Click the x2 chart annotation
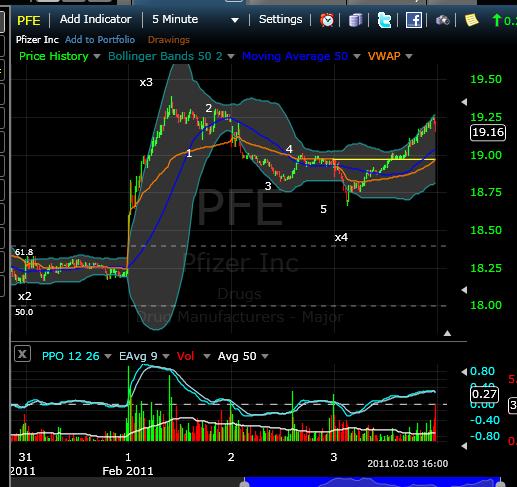The image size is (517, 487). tap(25, 296)
